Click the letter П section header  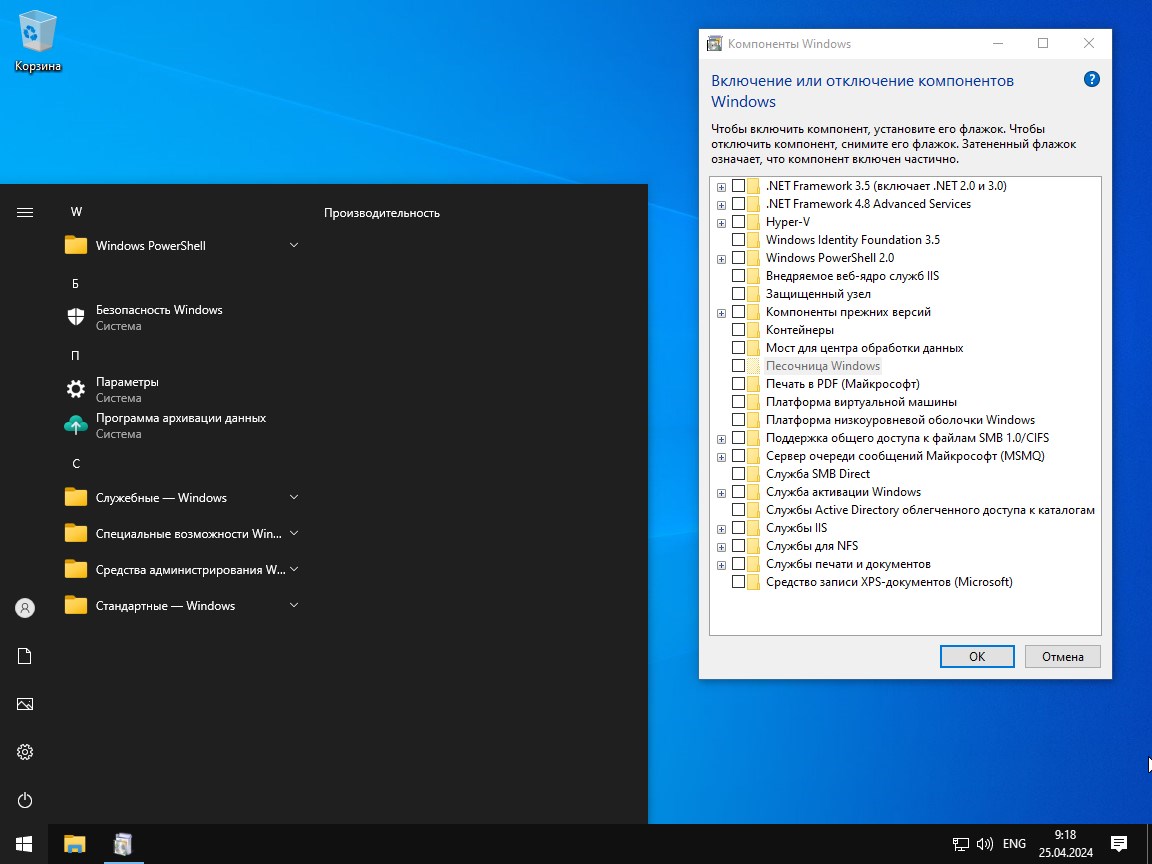[75, 356]
